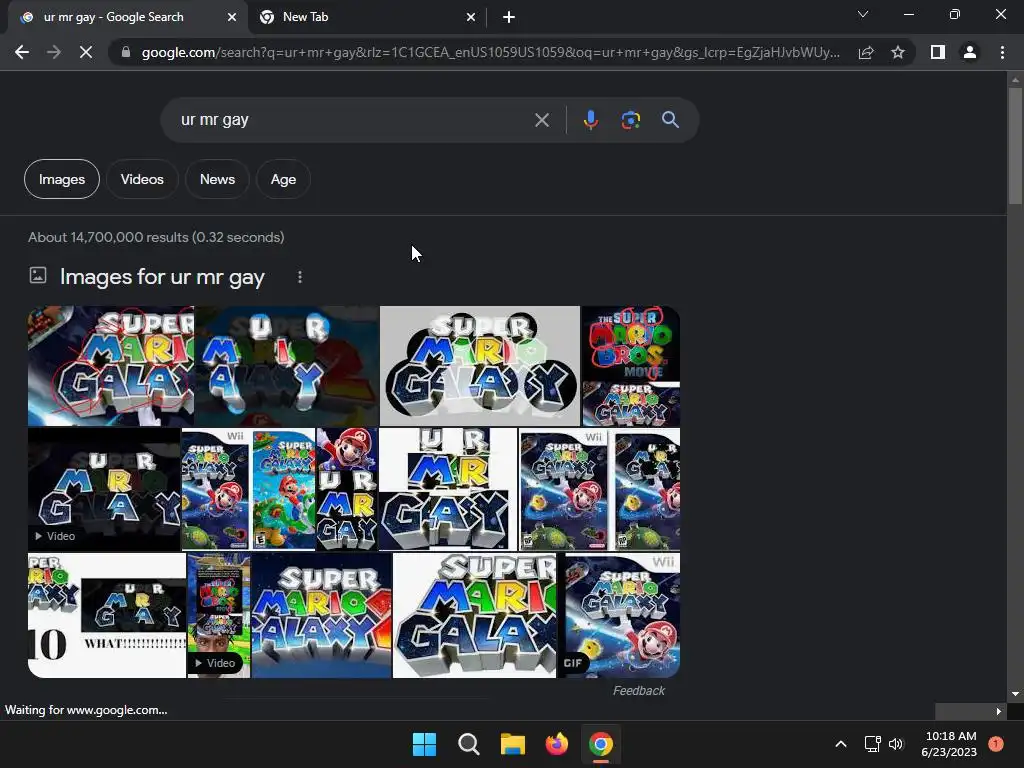
Task: Open the volume control icon
Action: coord(896,744)
